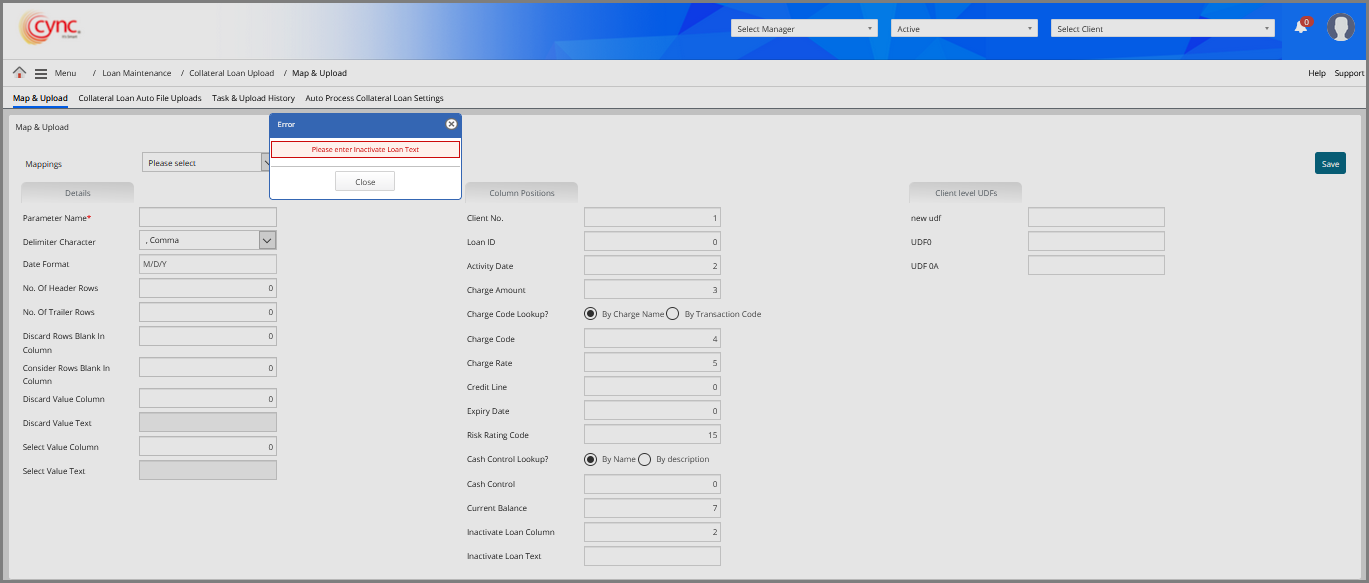
Task: Open the user profile avatar
Action: [x=1340, y=28]
